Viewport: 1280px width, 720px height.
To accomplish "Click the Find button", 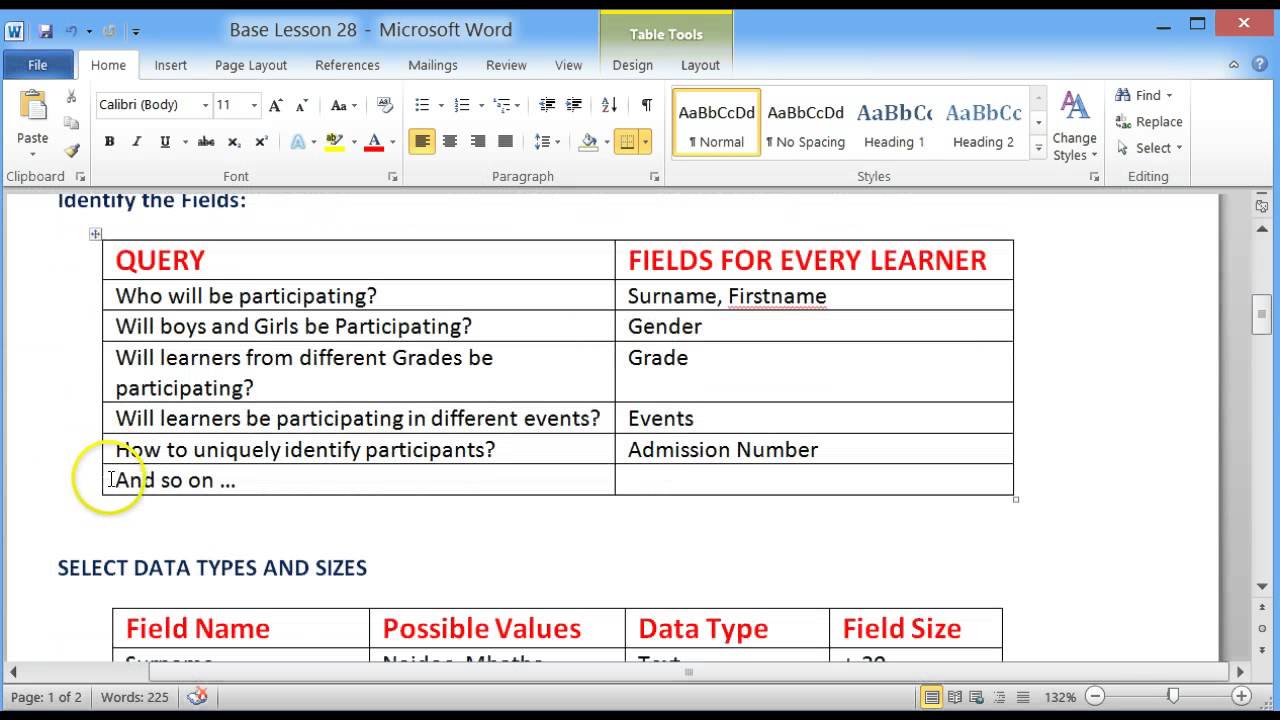I will (x=1143, y=95).
